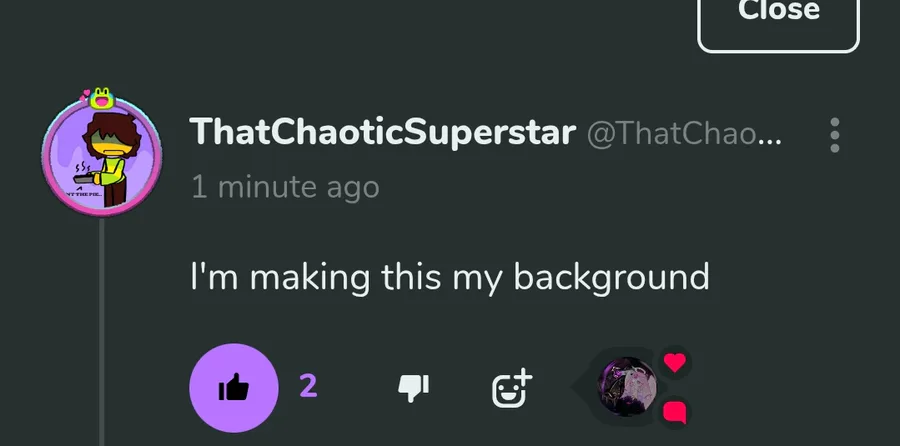Screen dimensions: 900x446
Task: Open the ThatChaoticSuperstar display name link
Action: (382, 132)
